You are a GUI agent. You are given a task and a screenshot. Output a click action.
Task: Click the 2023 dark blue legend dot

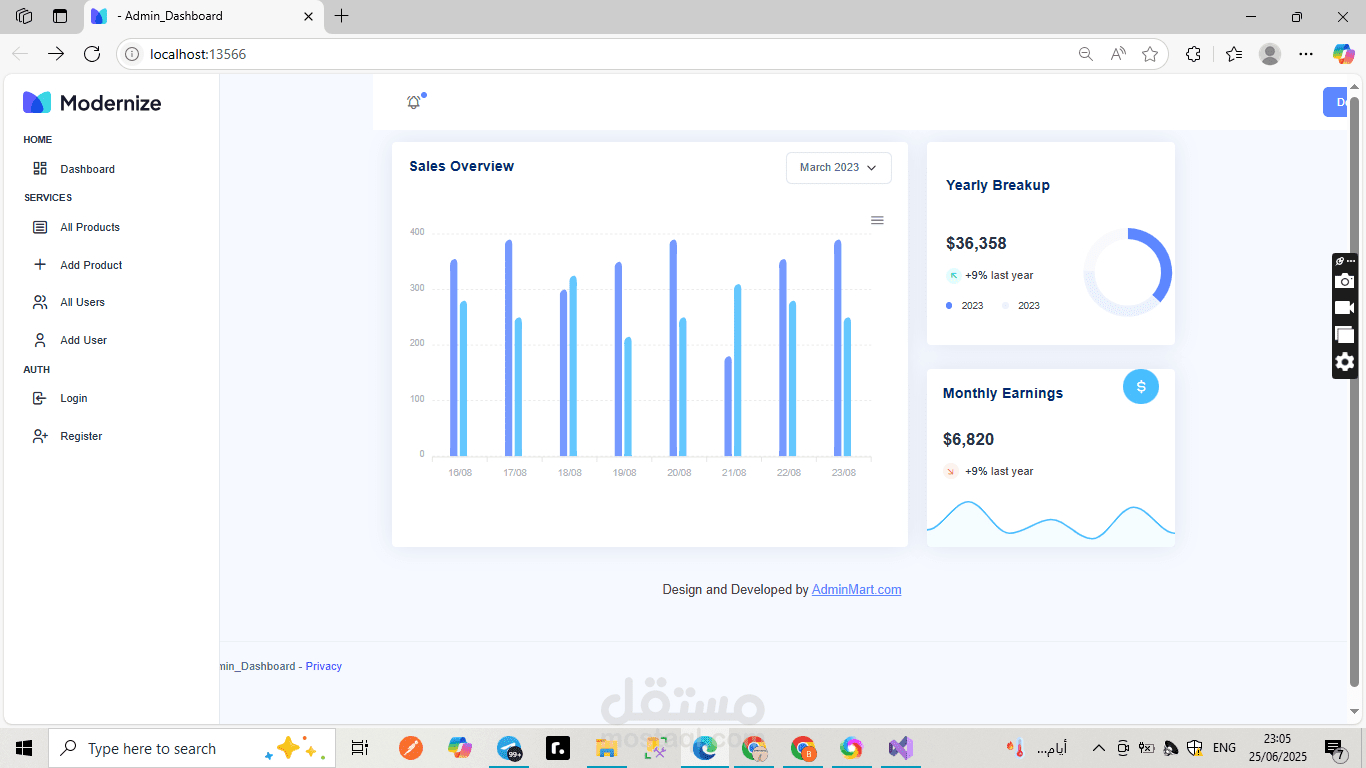[x=949, y=305]
